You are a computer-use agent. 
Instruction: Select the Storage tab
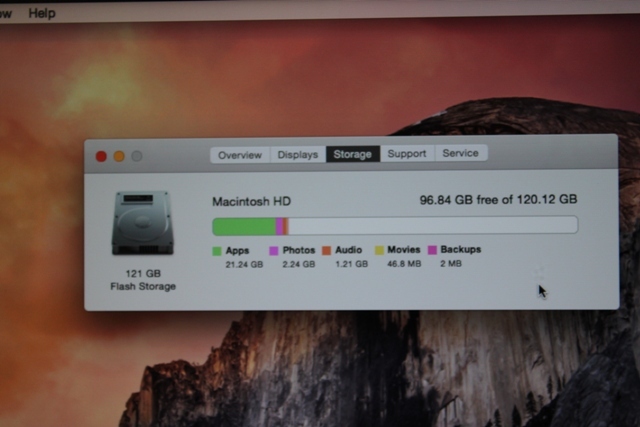pos(353,154)
